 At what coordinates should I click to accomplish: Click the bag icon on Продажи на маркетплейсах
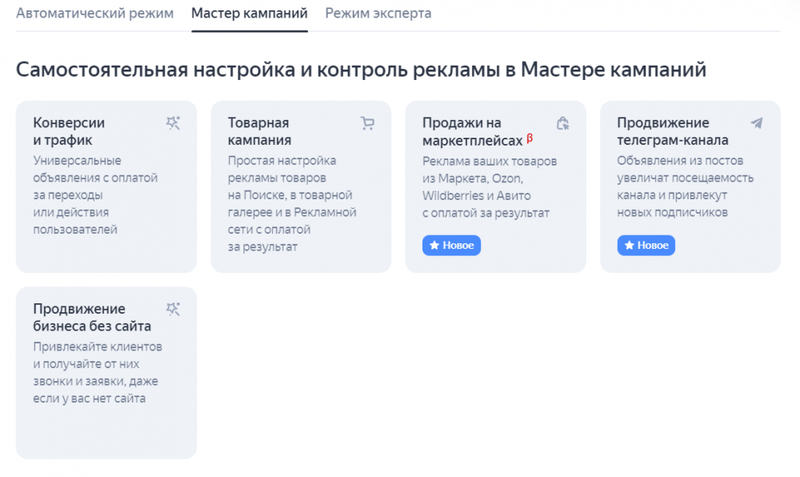(562, 123)
